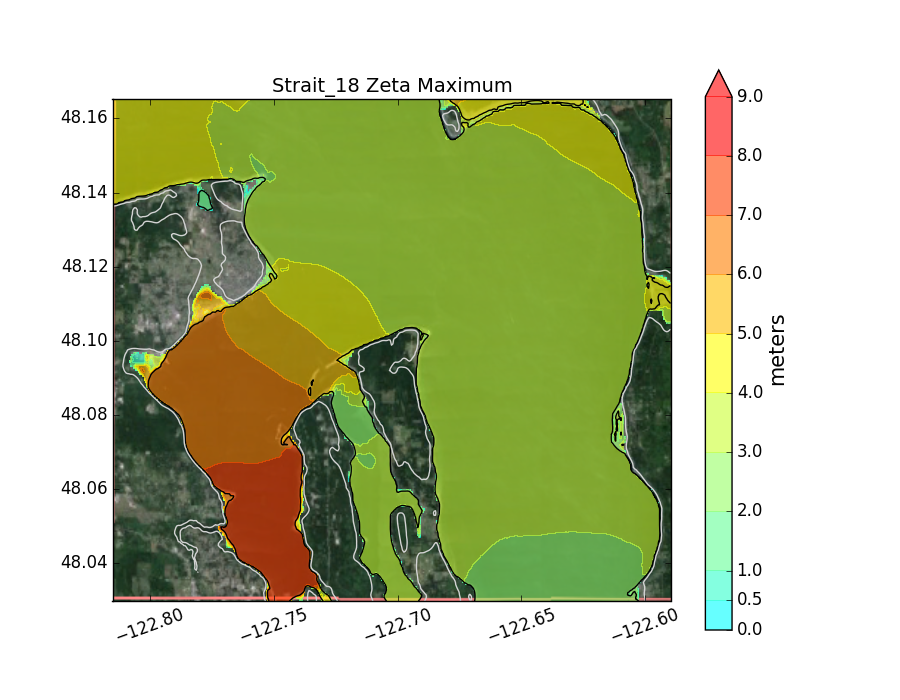Select the 5.0–6.0 light orange colorbar band
This screenshot has width=900, height=700.
719,304
